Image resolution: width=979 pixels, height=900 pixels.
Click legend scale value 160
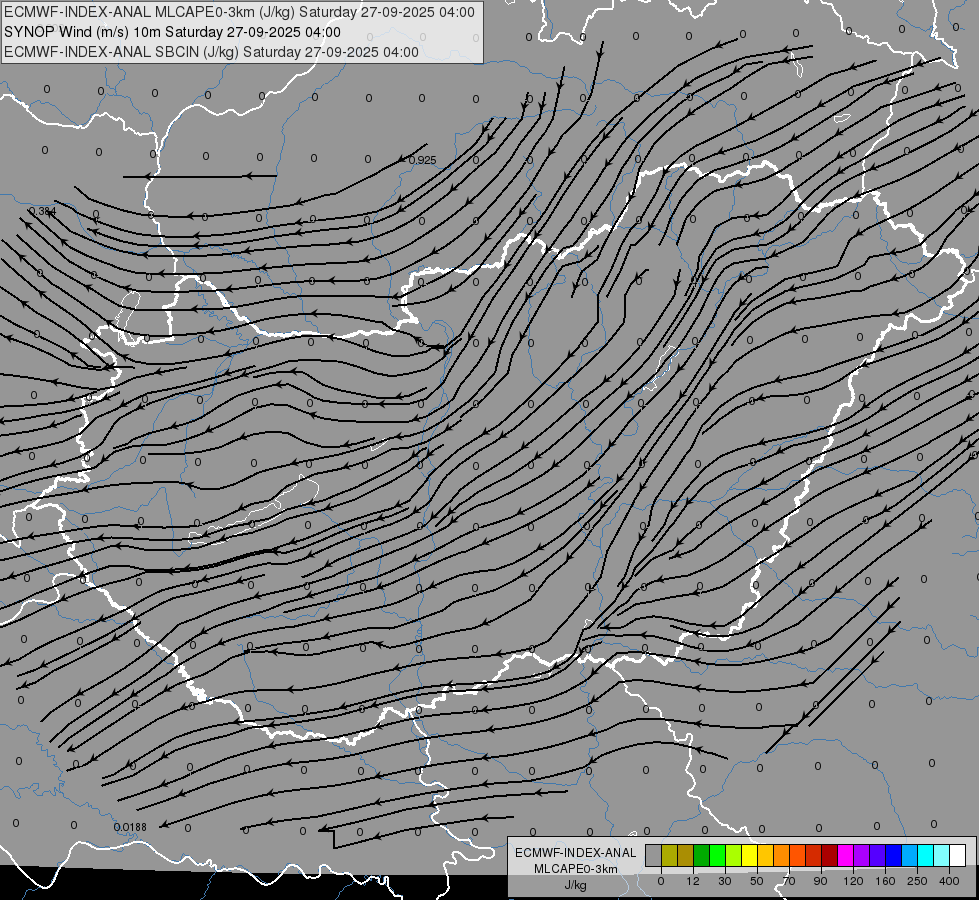pos(885,881)
